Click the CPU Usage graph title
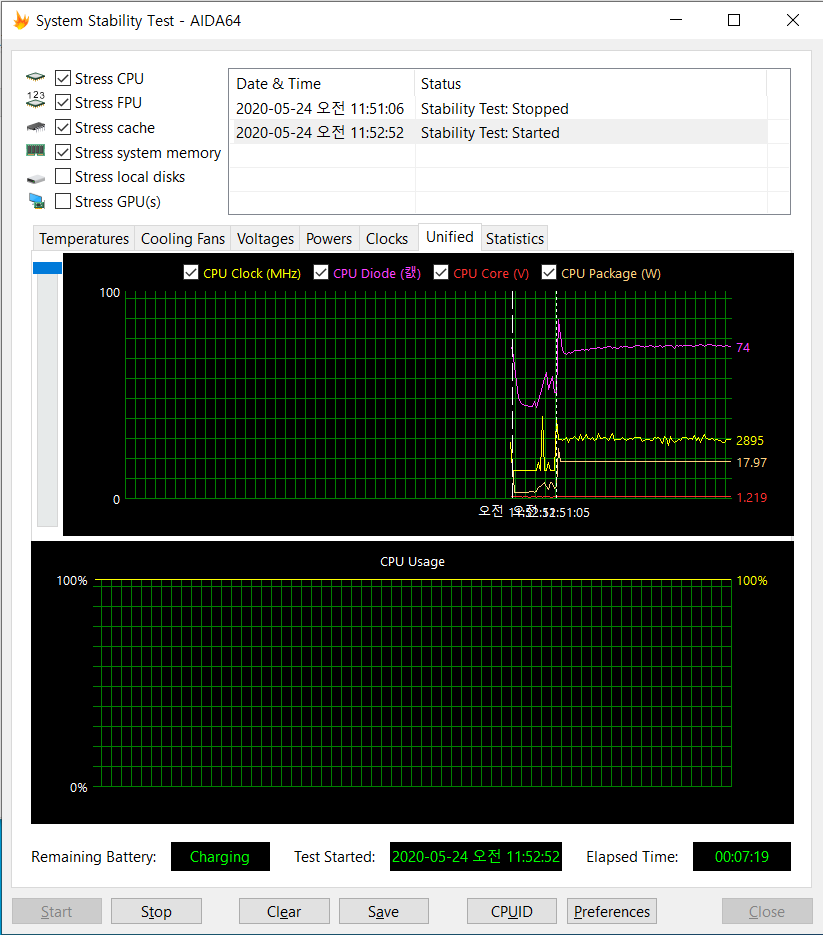823x935 pixels. pyautogui.click(x=413, y=562)
